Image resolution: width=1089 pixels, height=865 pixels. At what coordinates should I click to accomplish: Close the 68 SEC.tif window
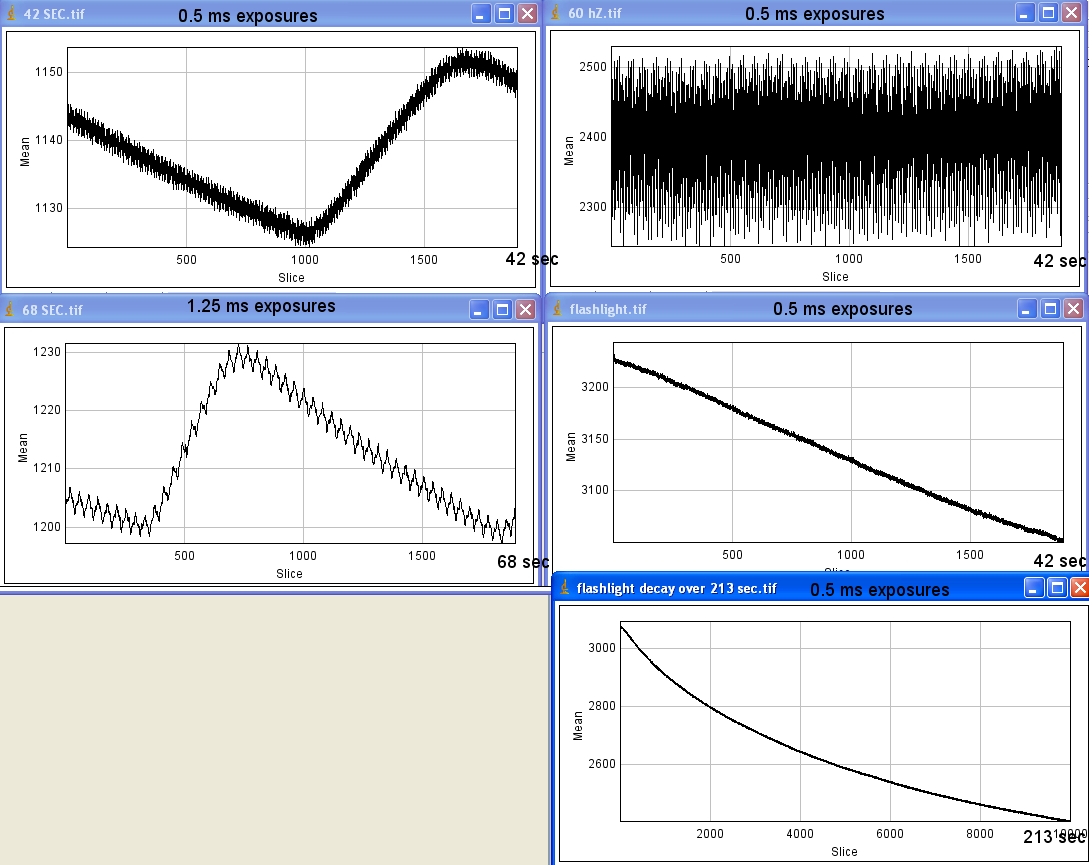pyautogui.click(x=527, y=309)
